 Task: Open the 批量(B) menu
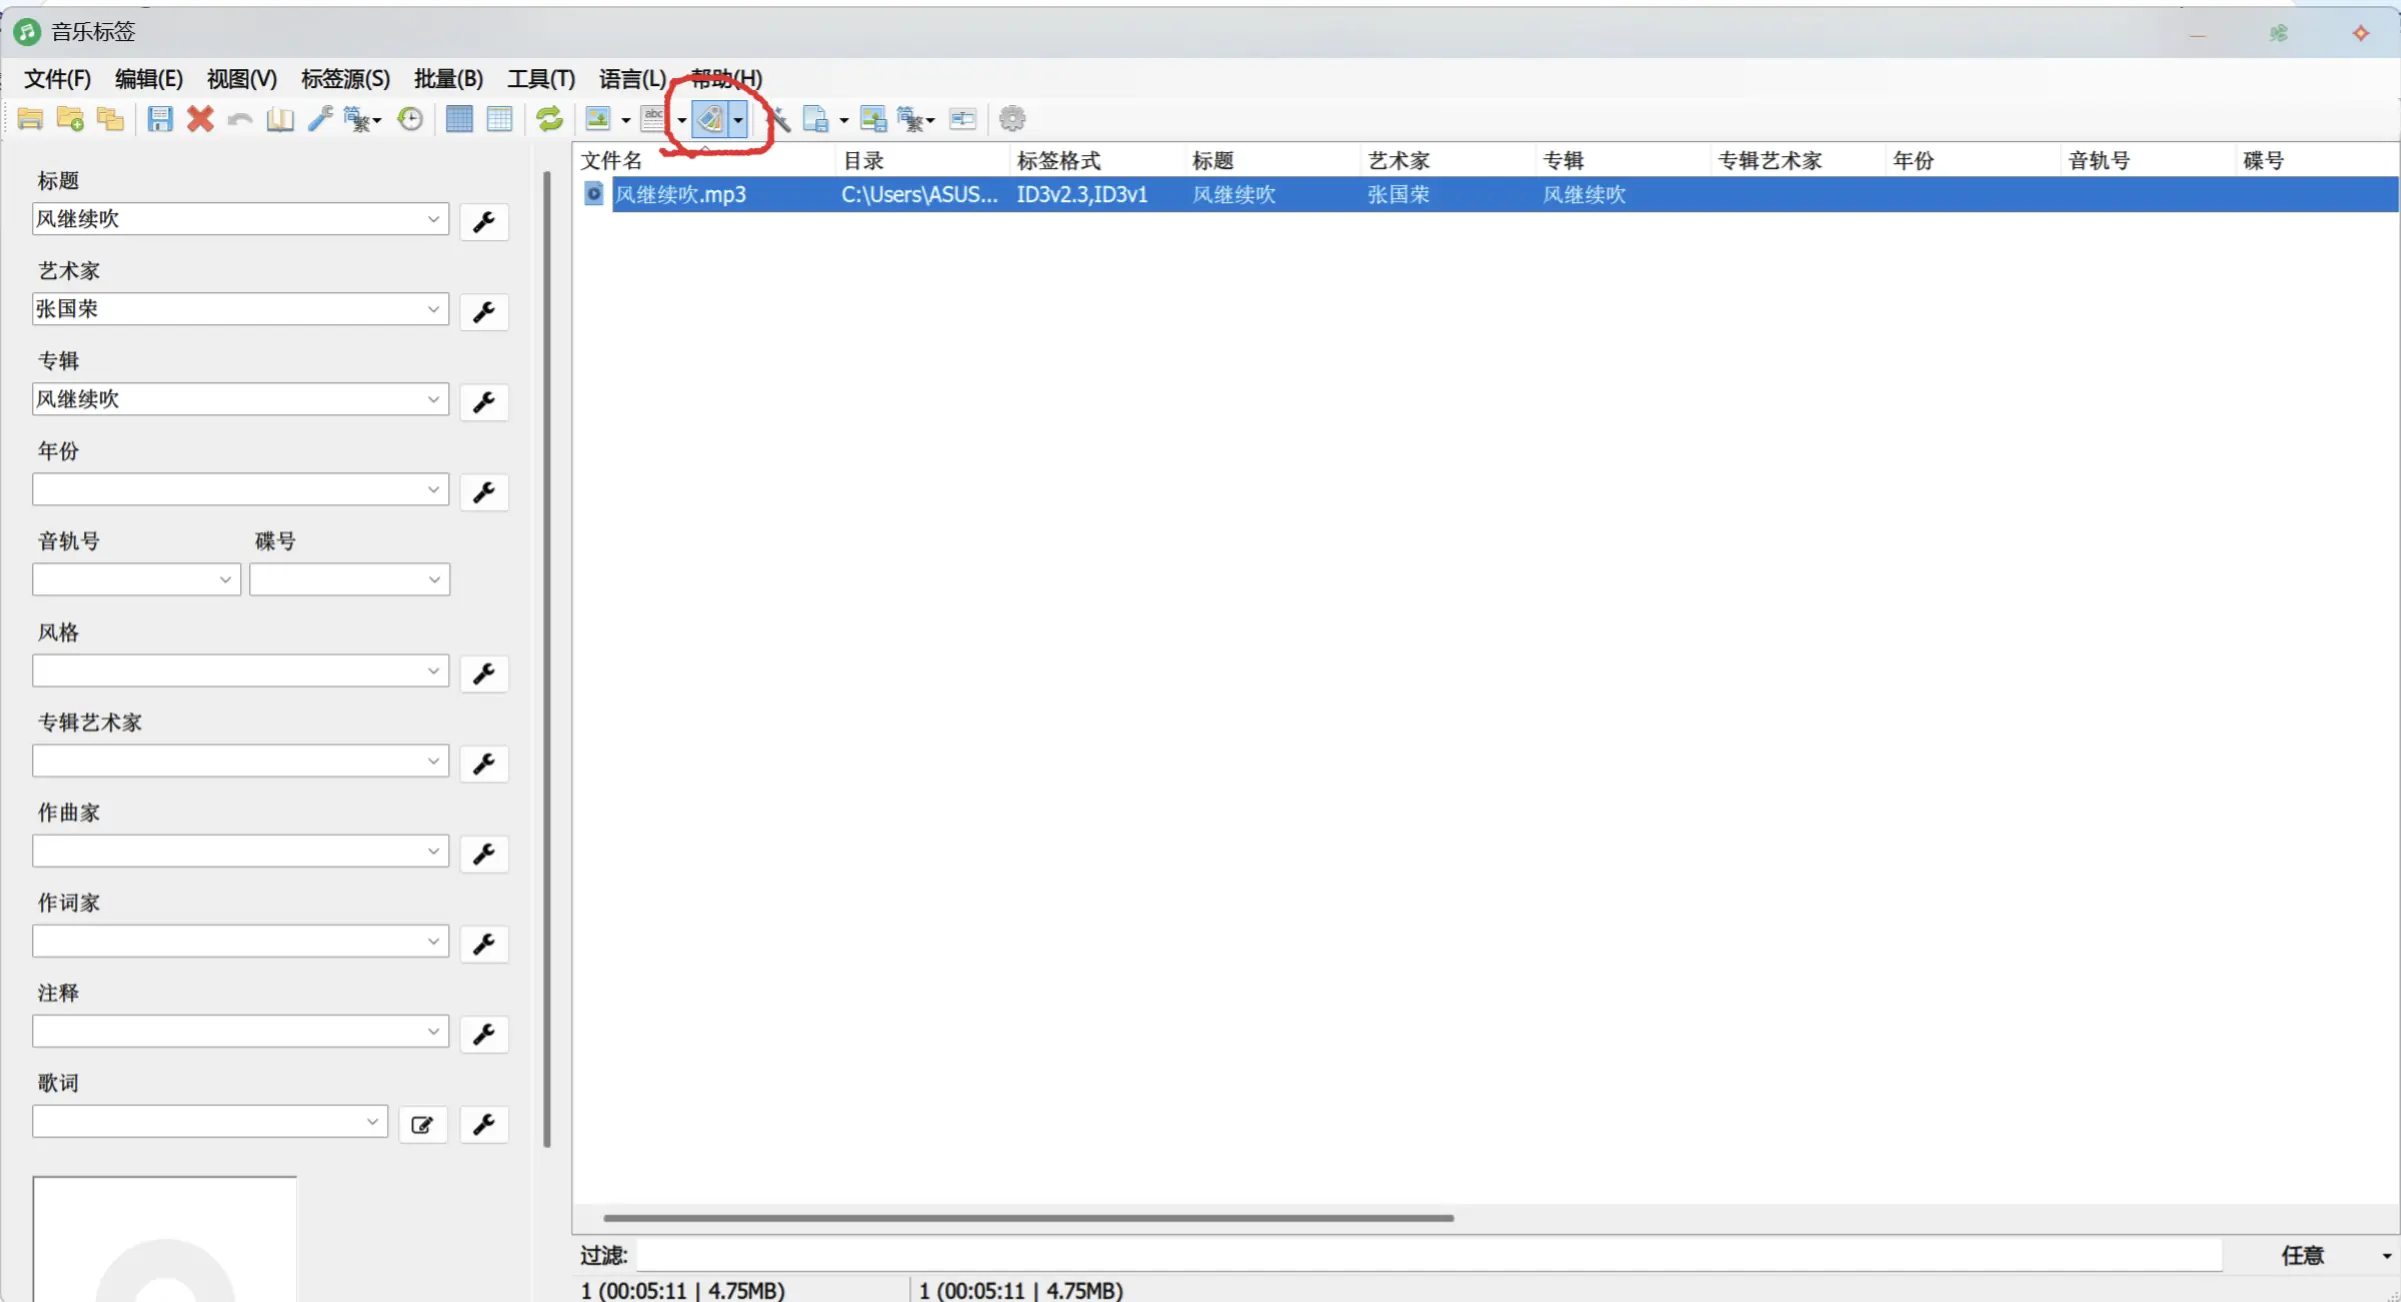448,78
